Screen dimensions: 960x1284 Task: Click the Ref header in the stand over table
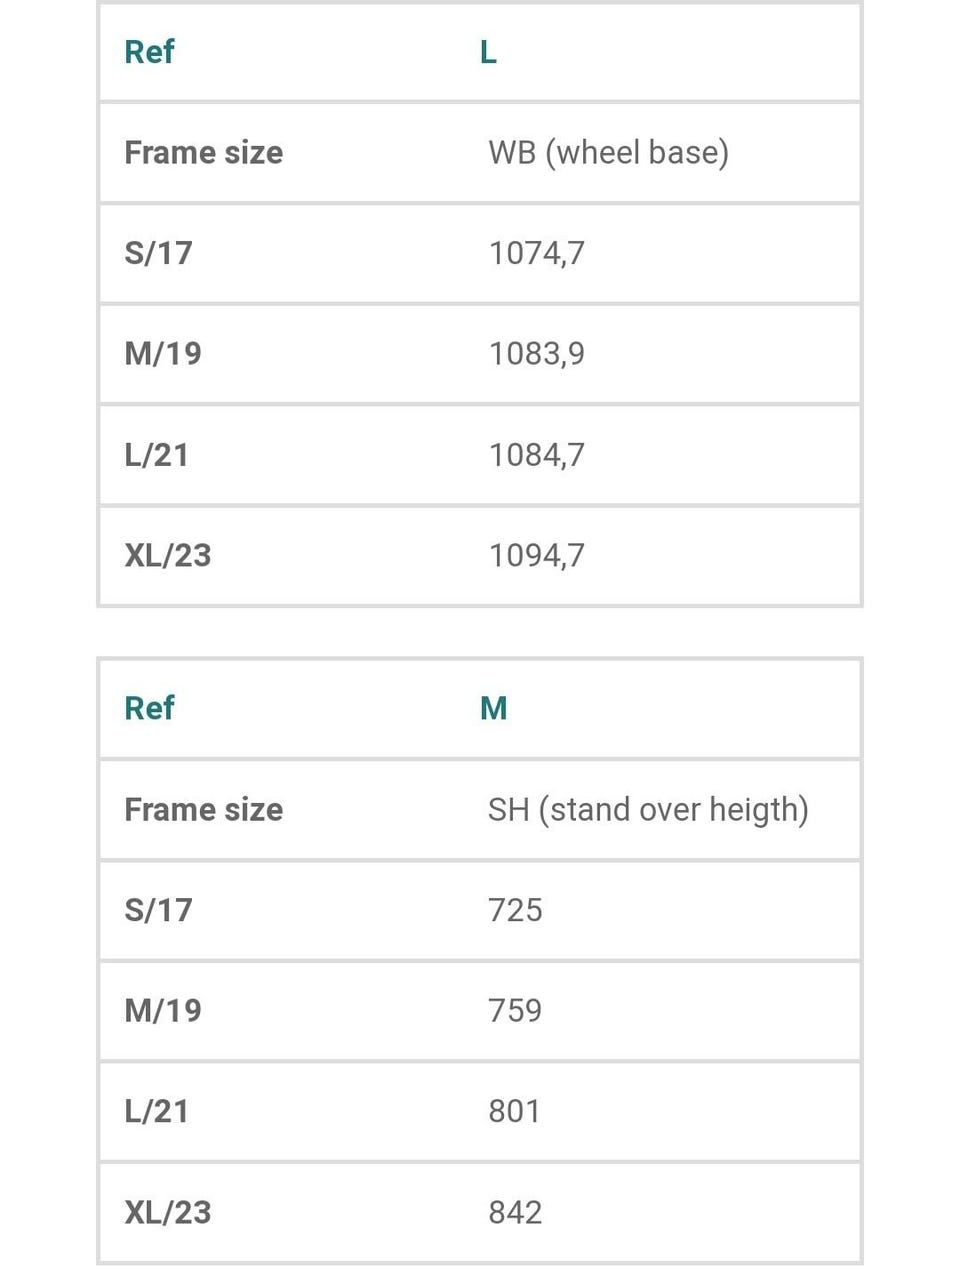coord(149,709)
